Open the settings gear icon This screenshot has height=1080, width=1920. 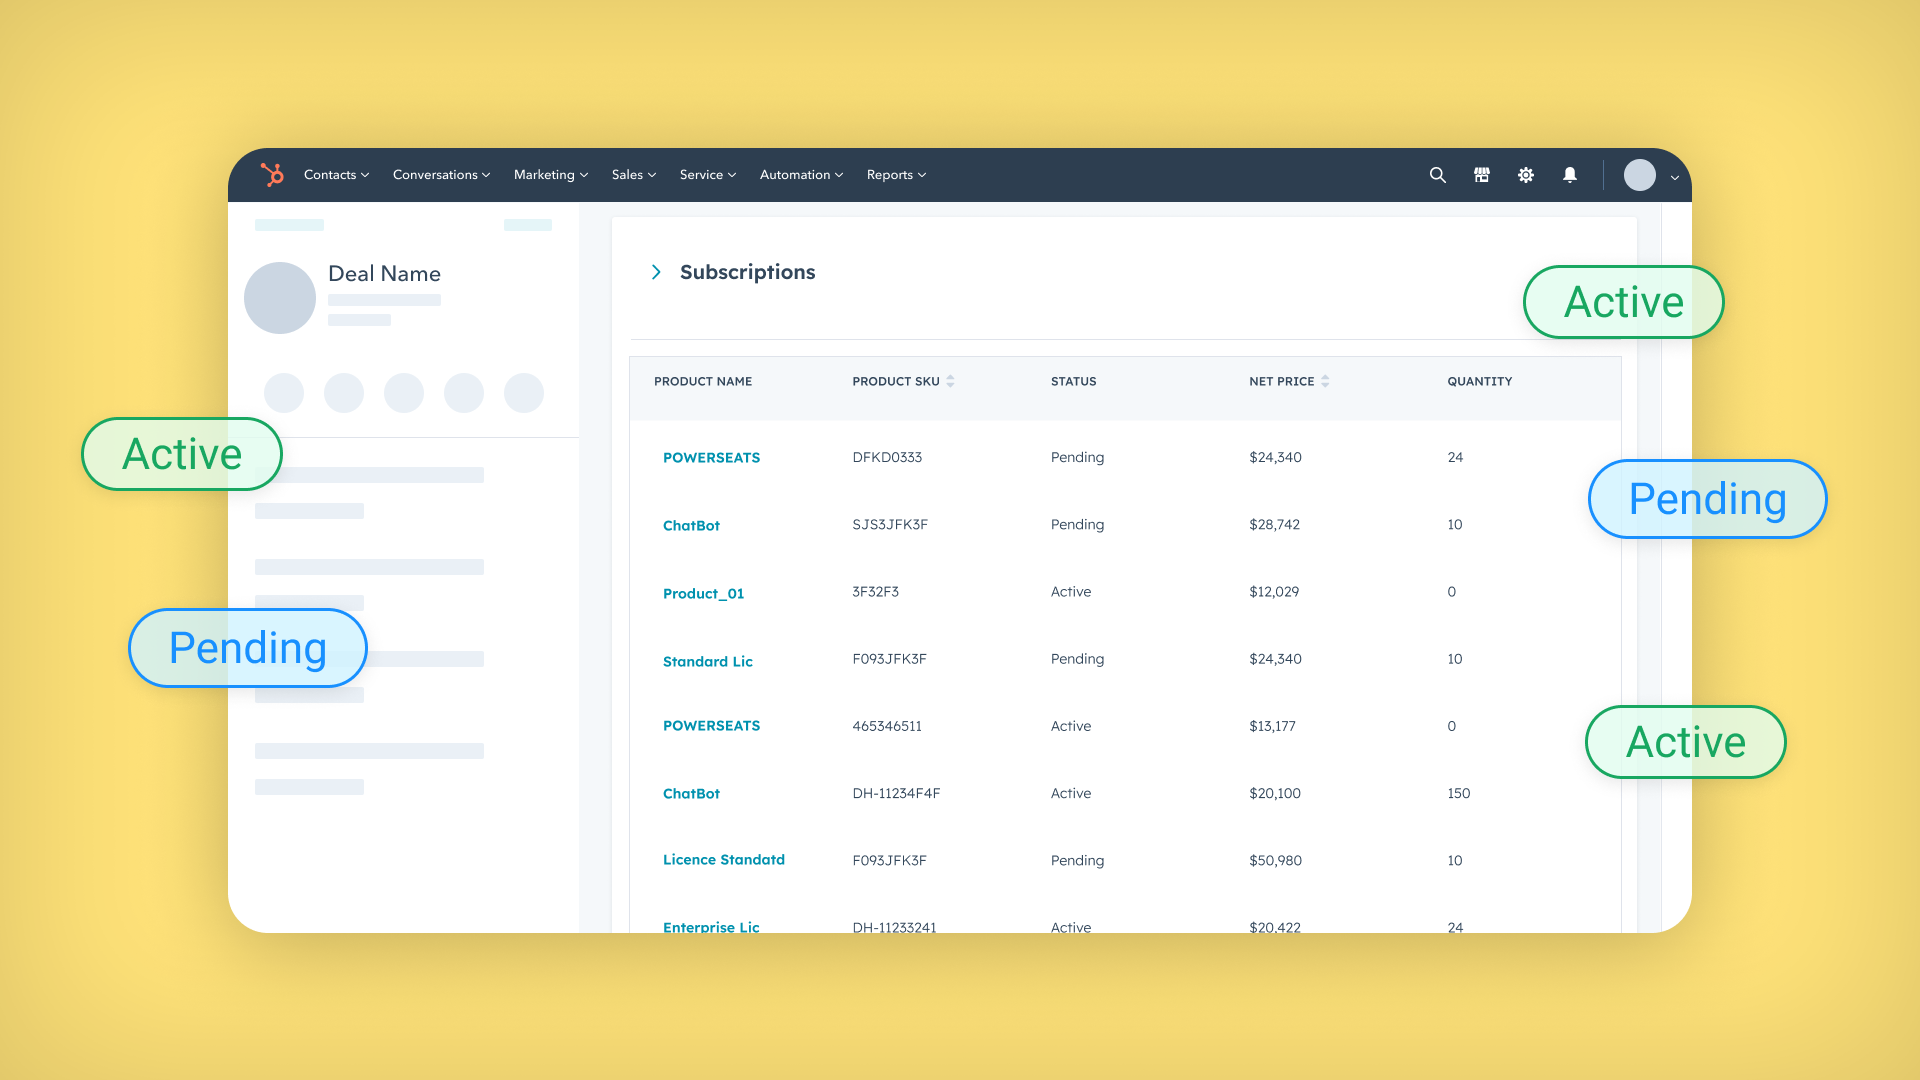(x=1525, y=175)
